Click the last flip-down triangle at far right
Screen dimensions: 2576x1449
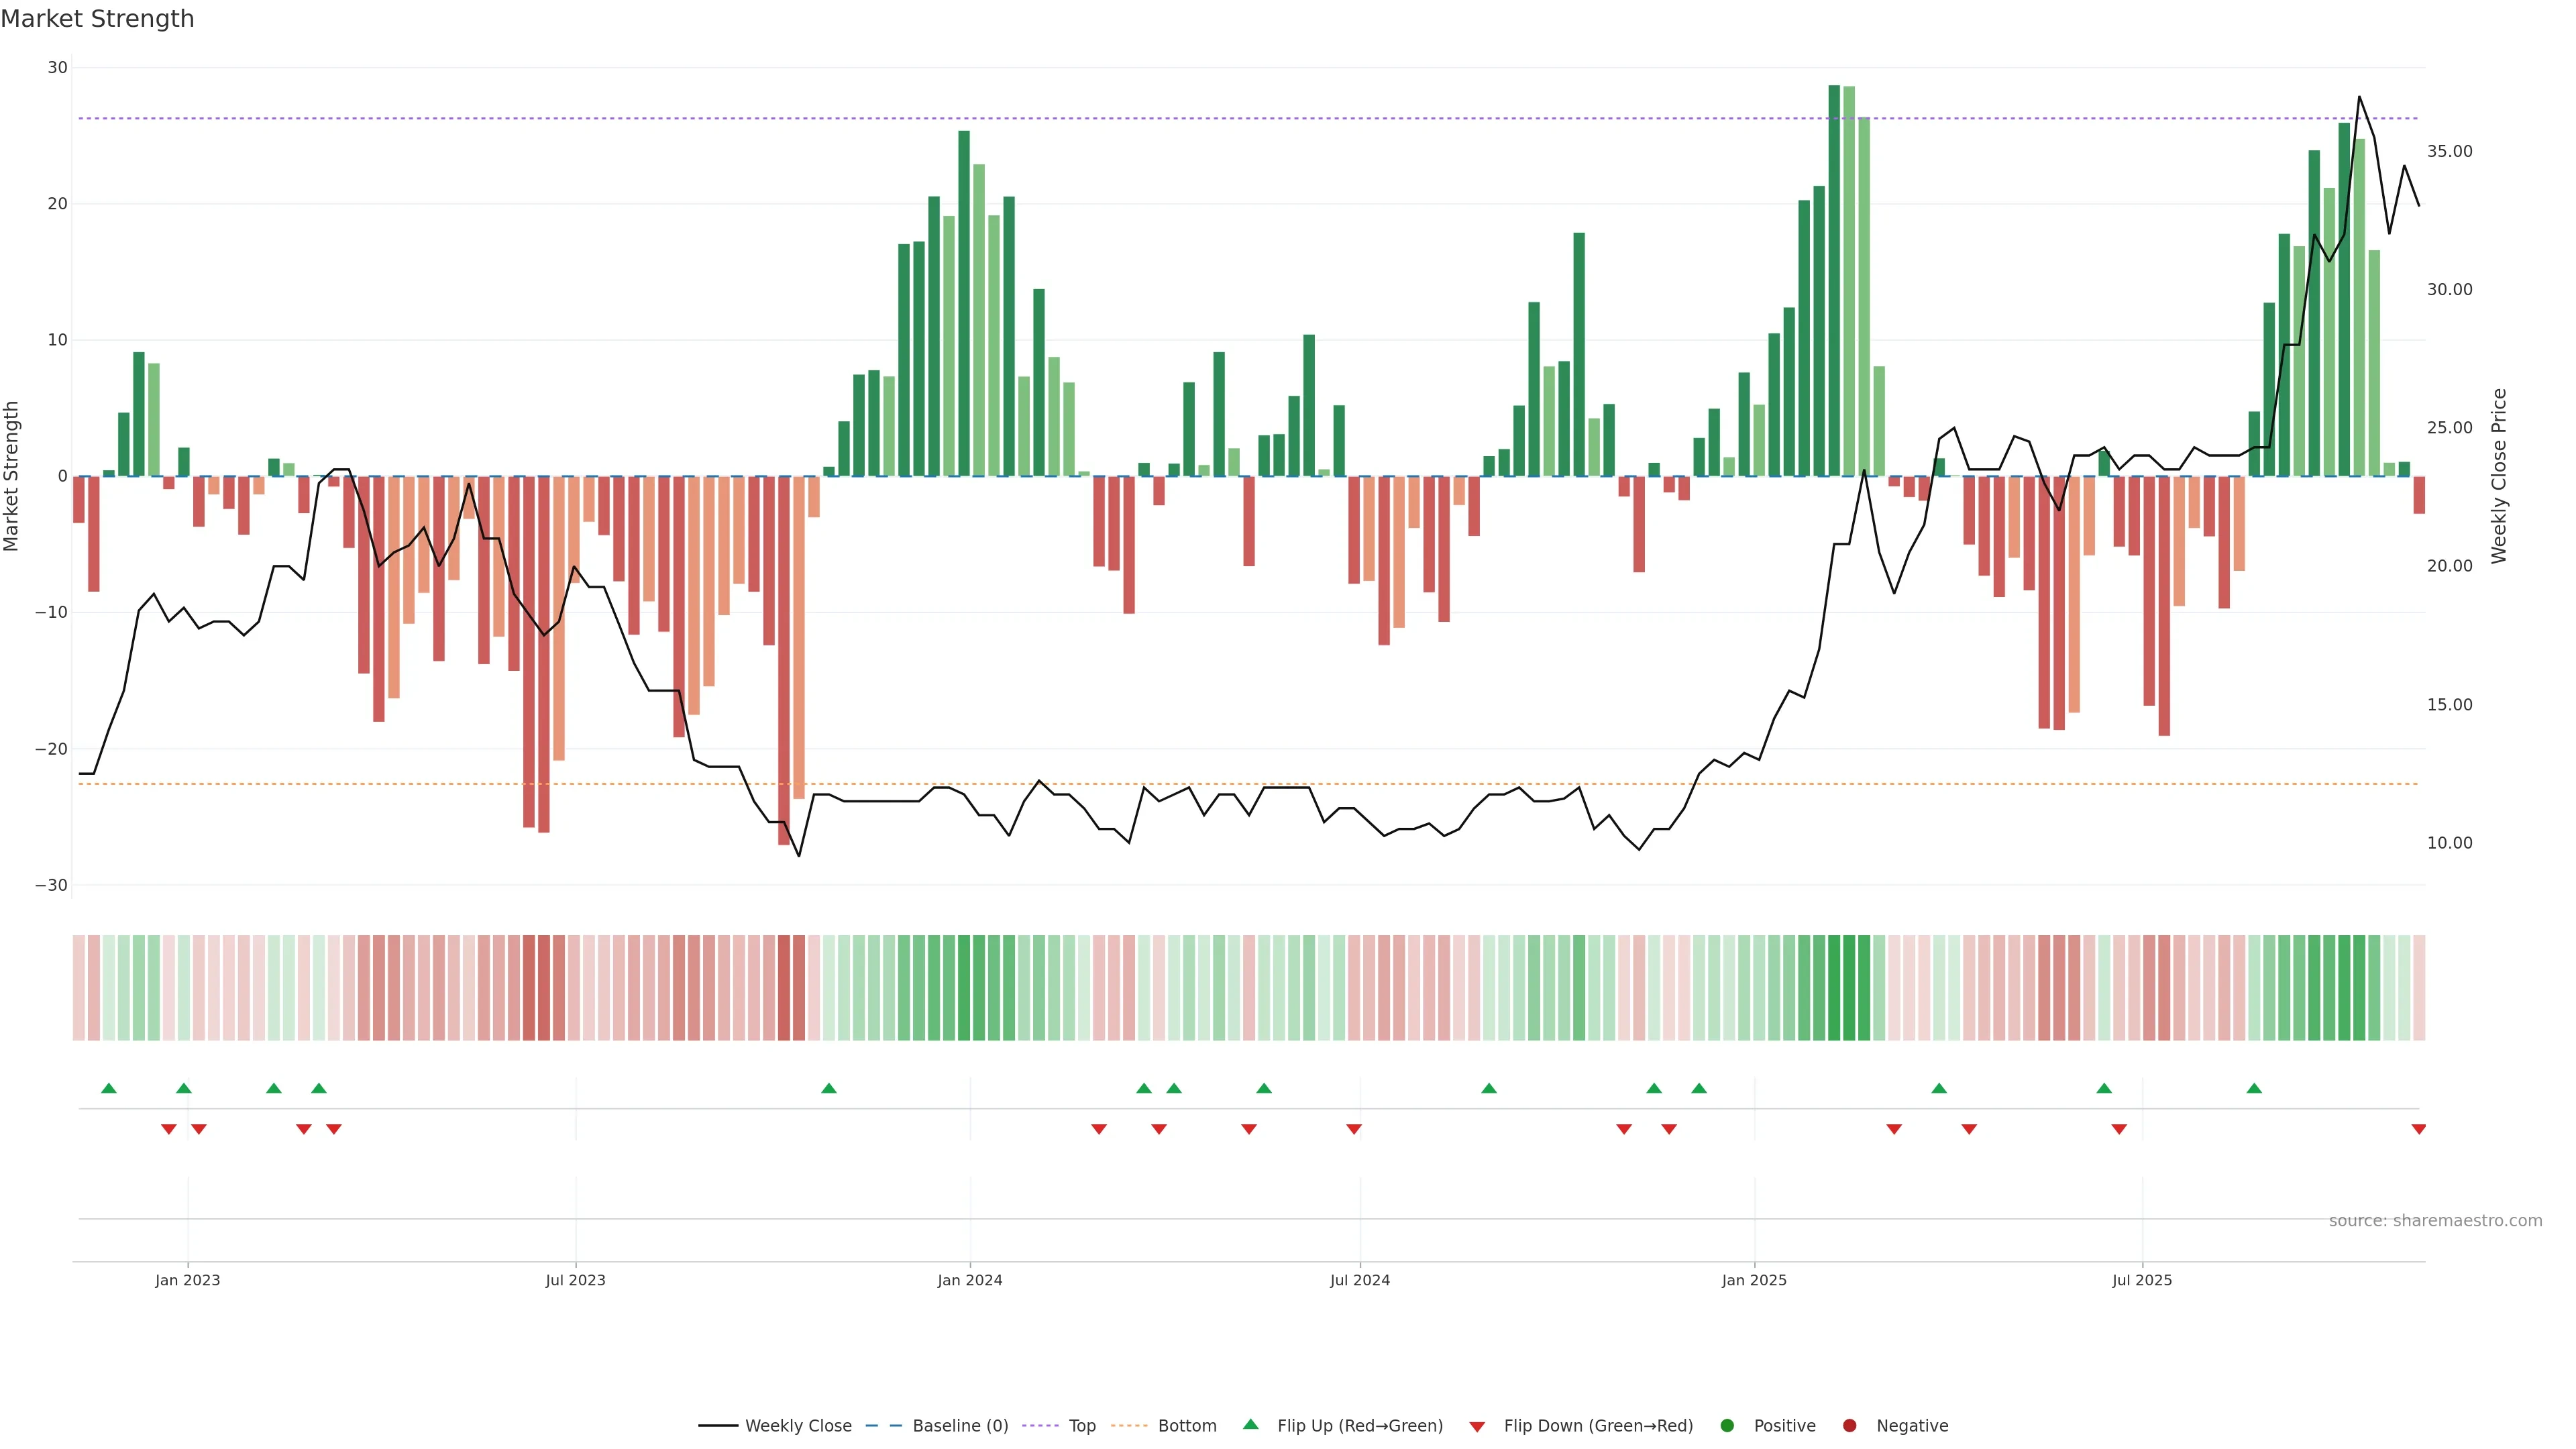(2418, 1129)
